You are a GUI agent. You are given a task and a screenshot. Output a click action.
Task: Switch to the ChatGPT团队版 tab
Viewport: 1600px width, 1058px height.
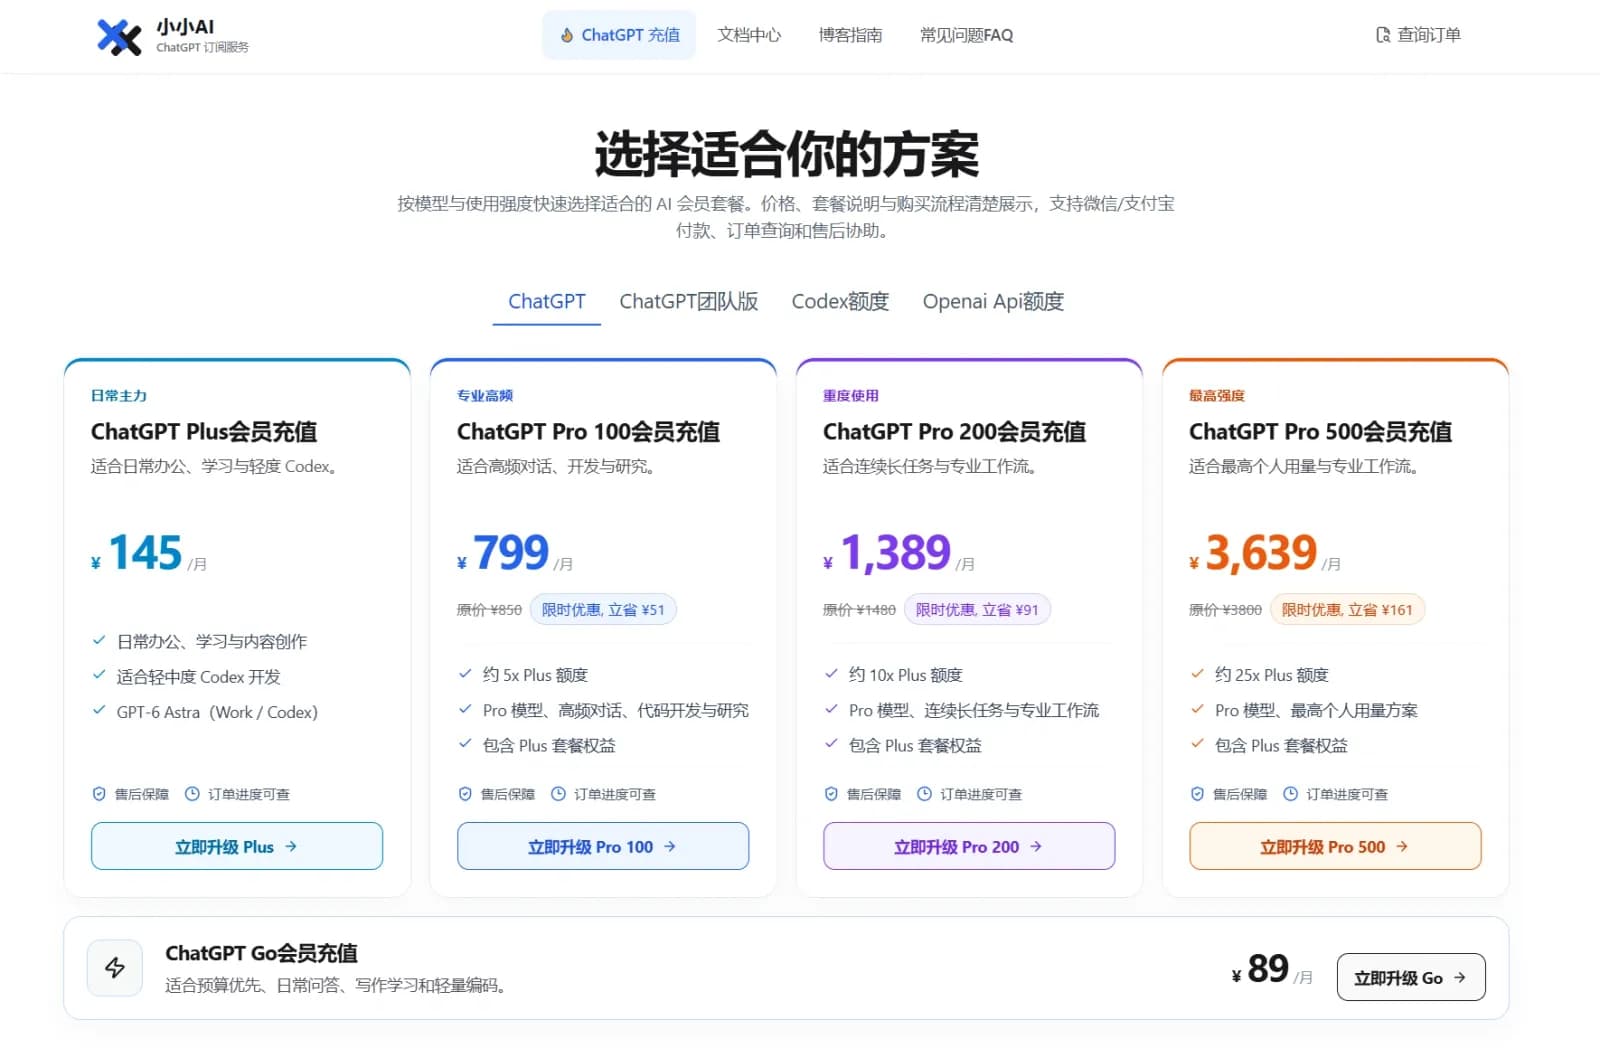689,302
